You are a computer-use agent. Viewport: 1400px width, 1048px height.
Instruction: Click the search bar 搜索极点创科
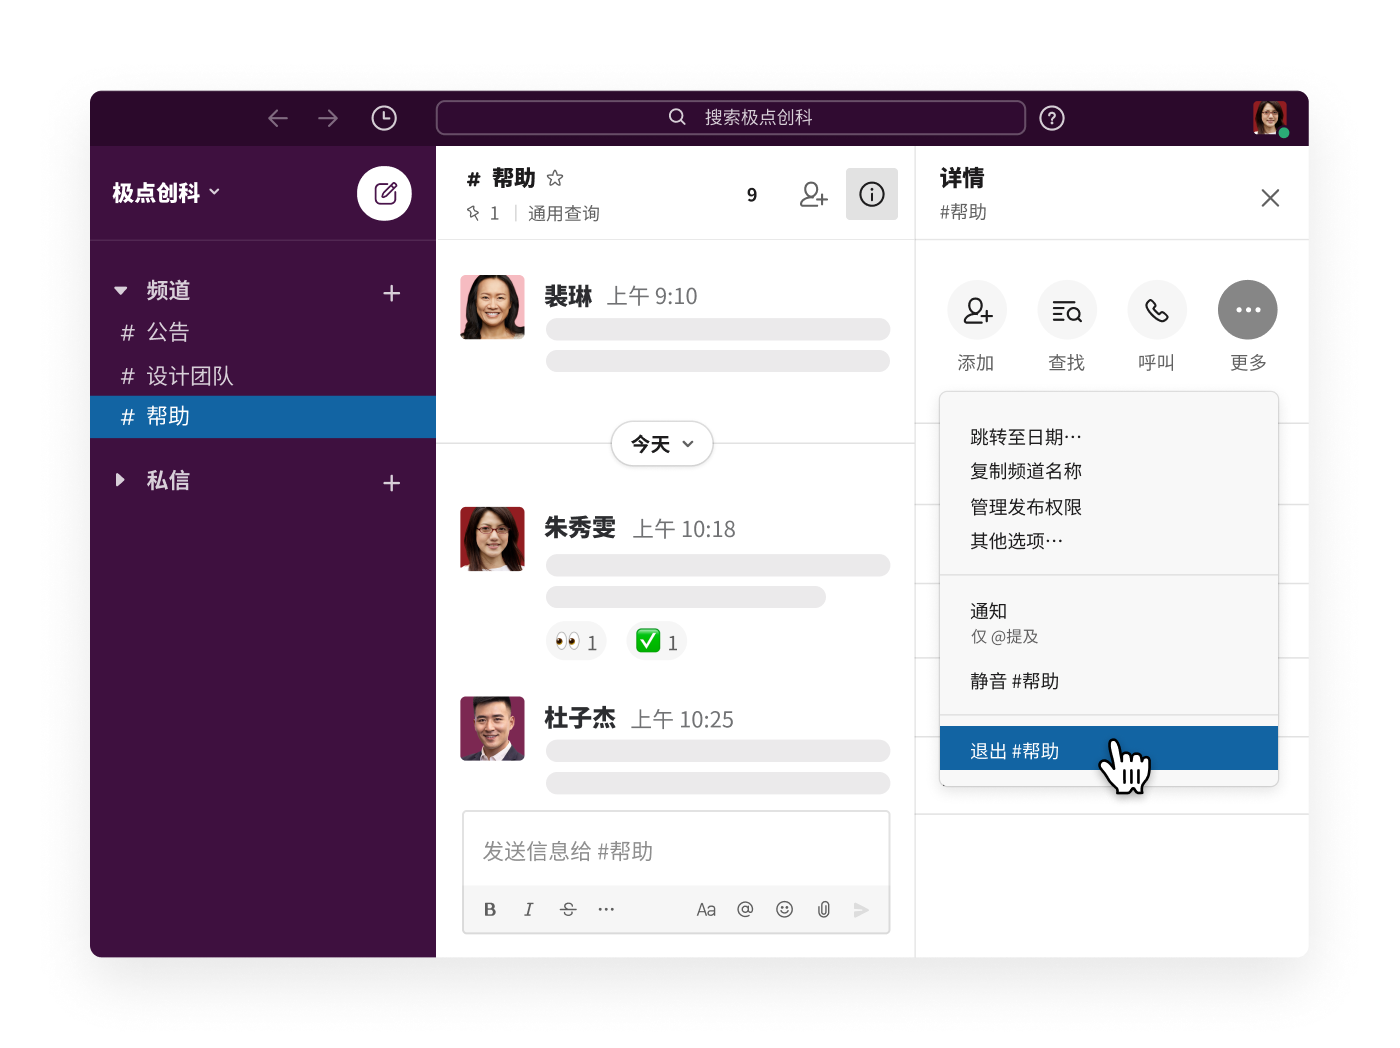[731, 117]
